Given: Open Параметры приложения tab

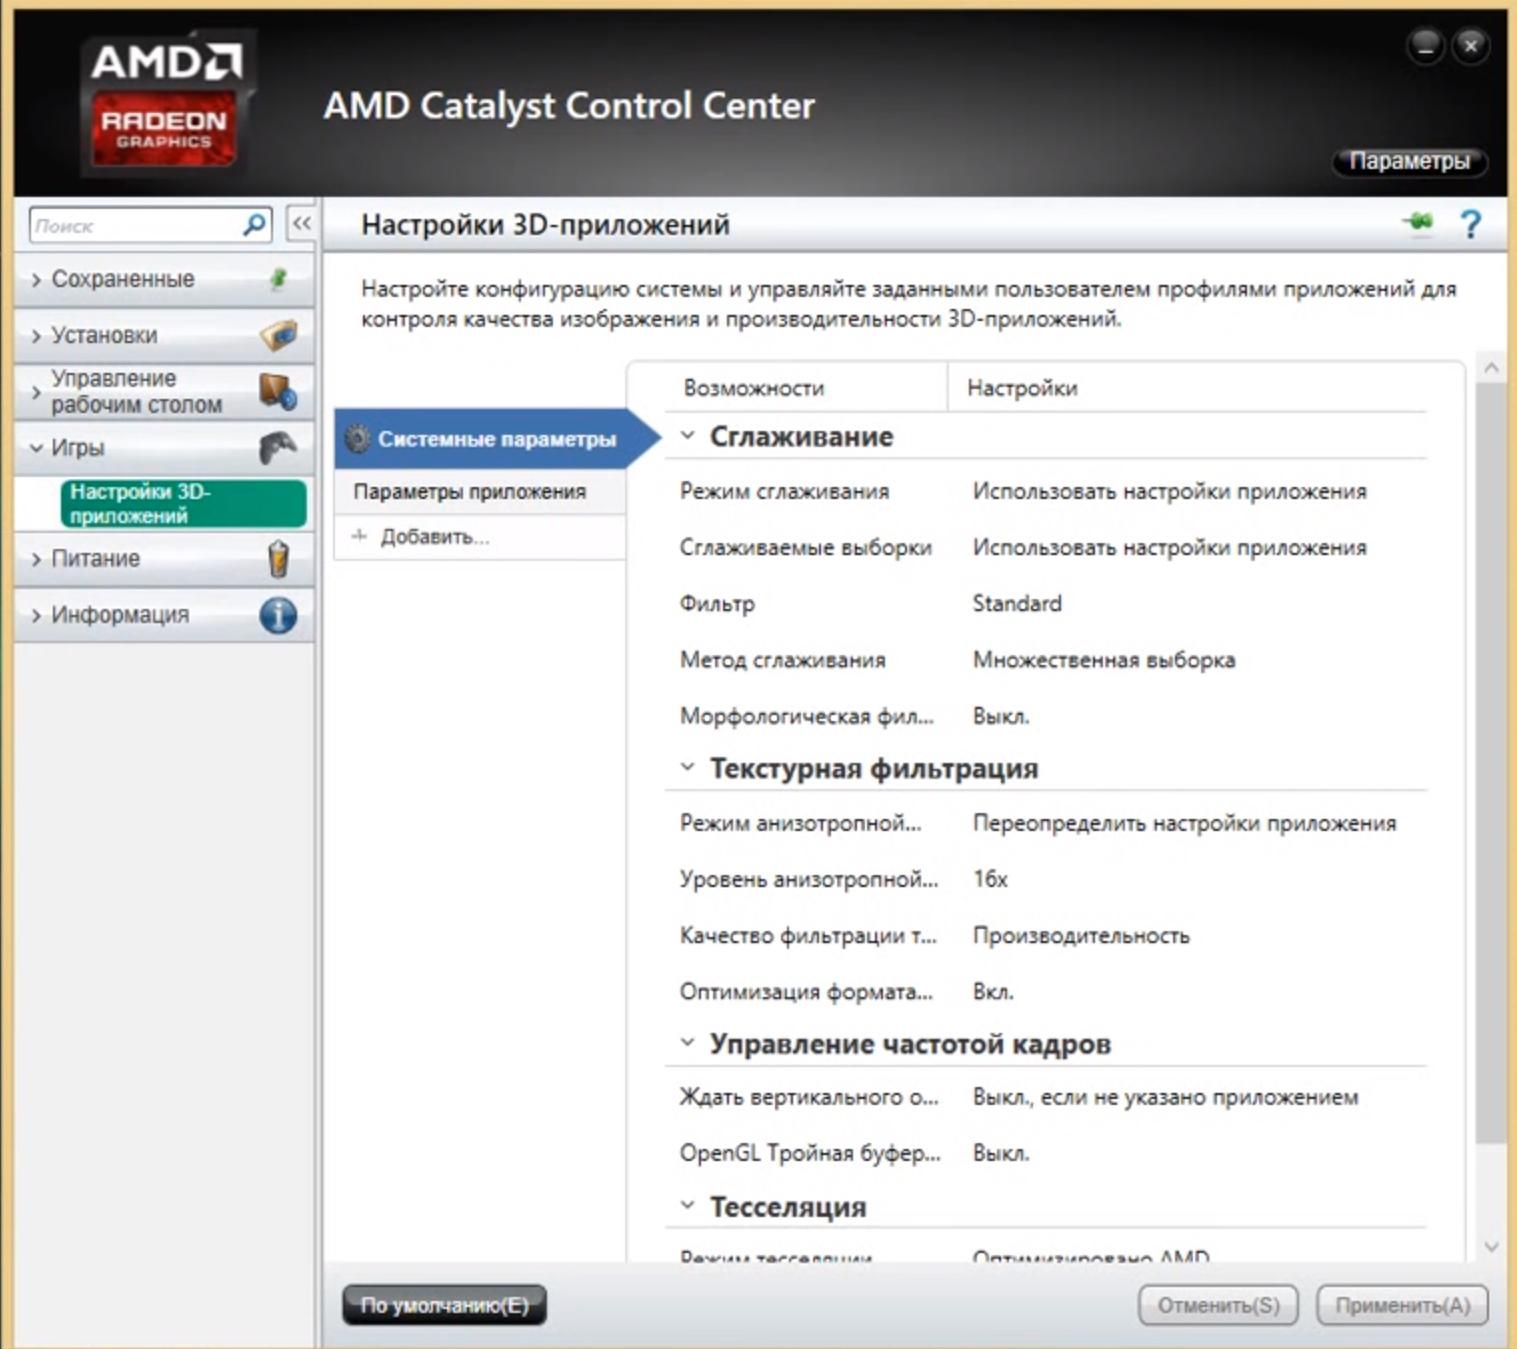Looking at the screenshot, I should 480,491.
